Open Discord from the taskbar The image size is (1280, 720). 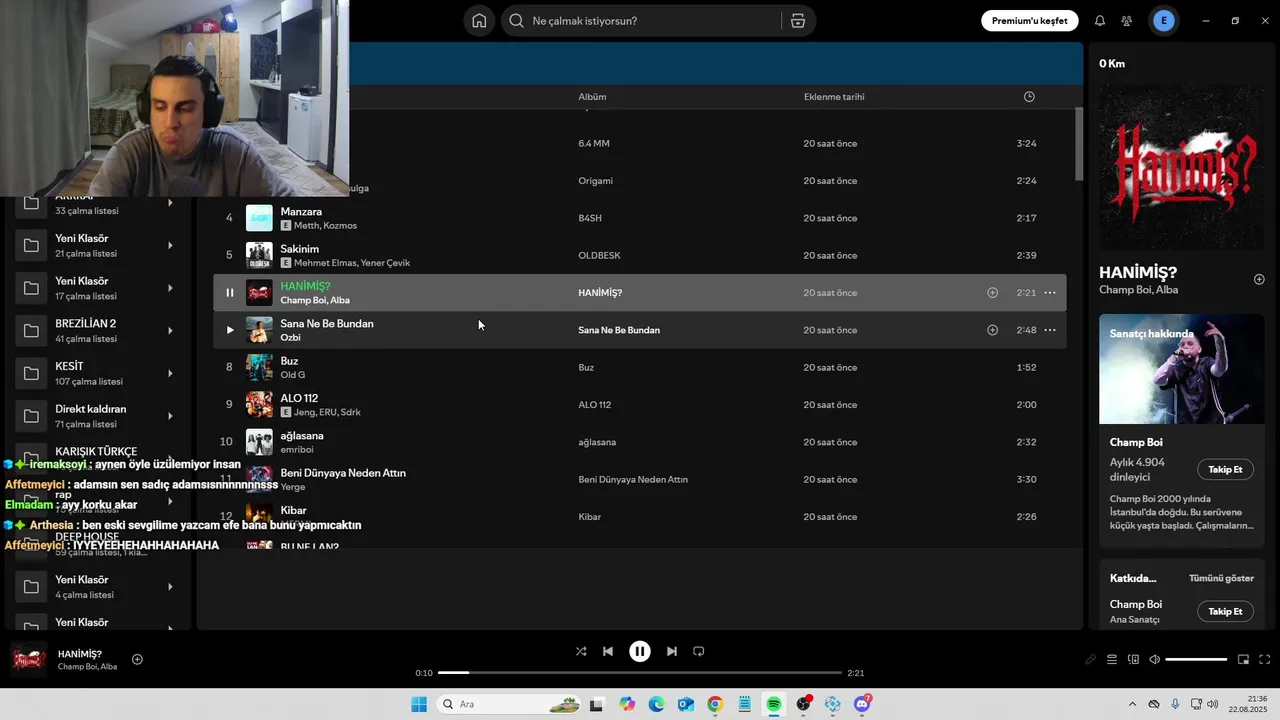pos(862,704)
